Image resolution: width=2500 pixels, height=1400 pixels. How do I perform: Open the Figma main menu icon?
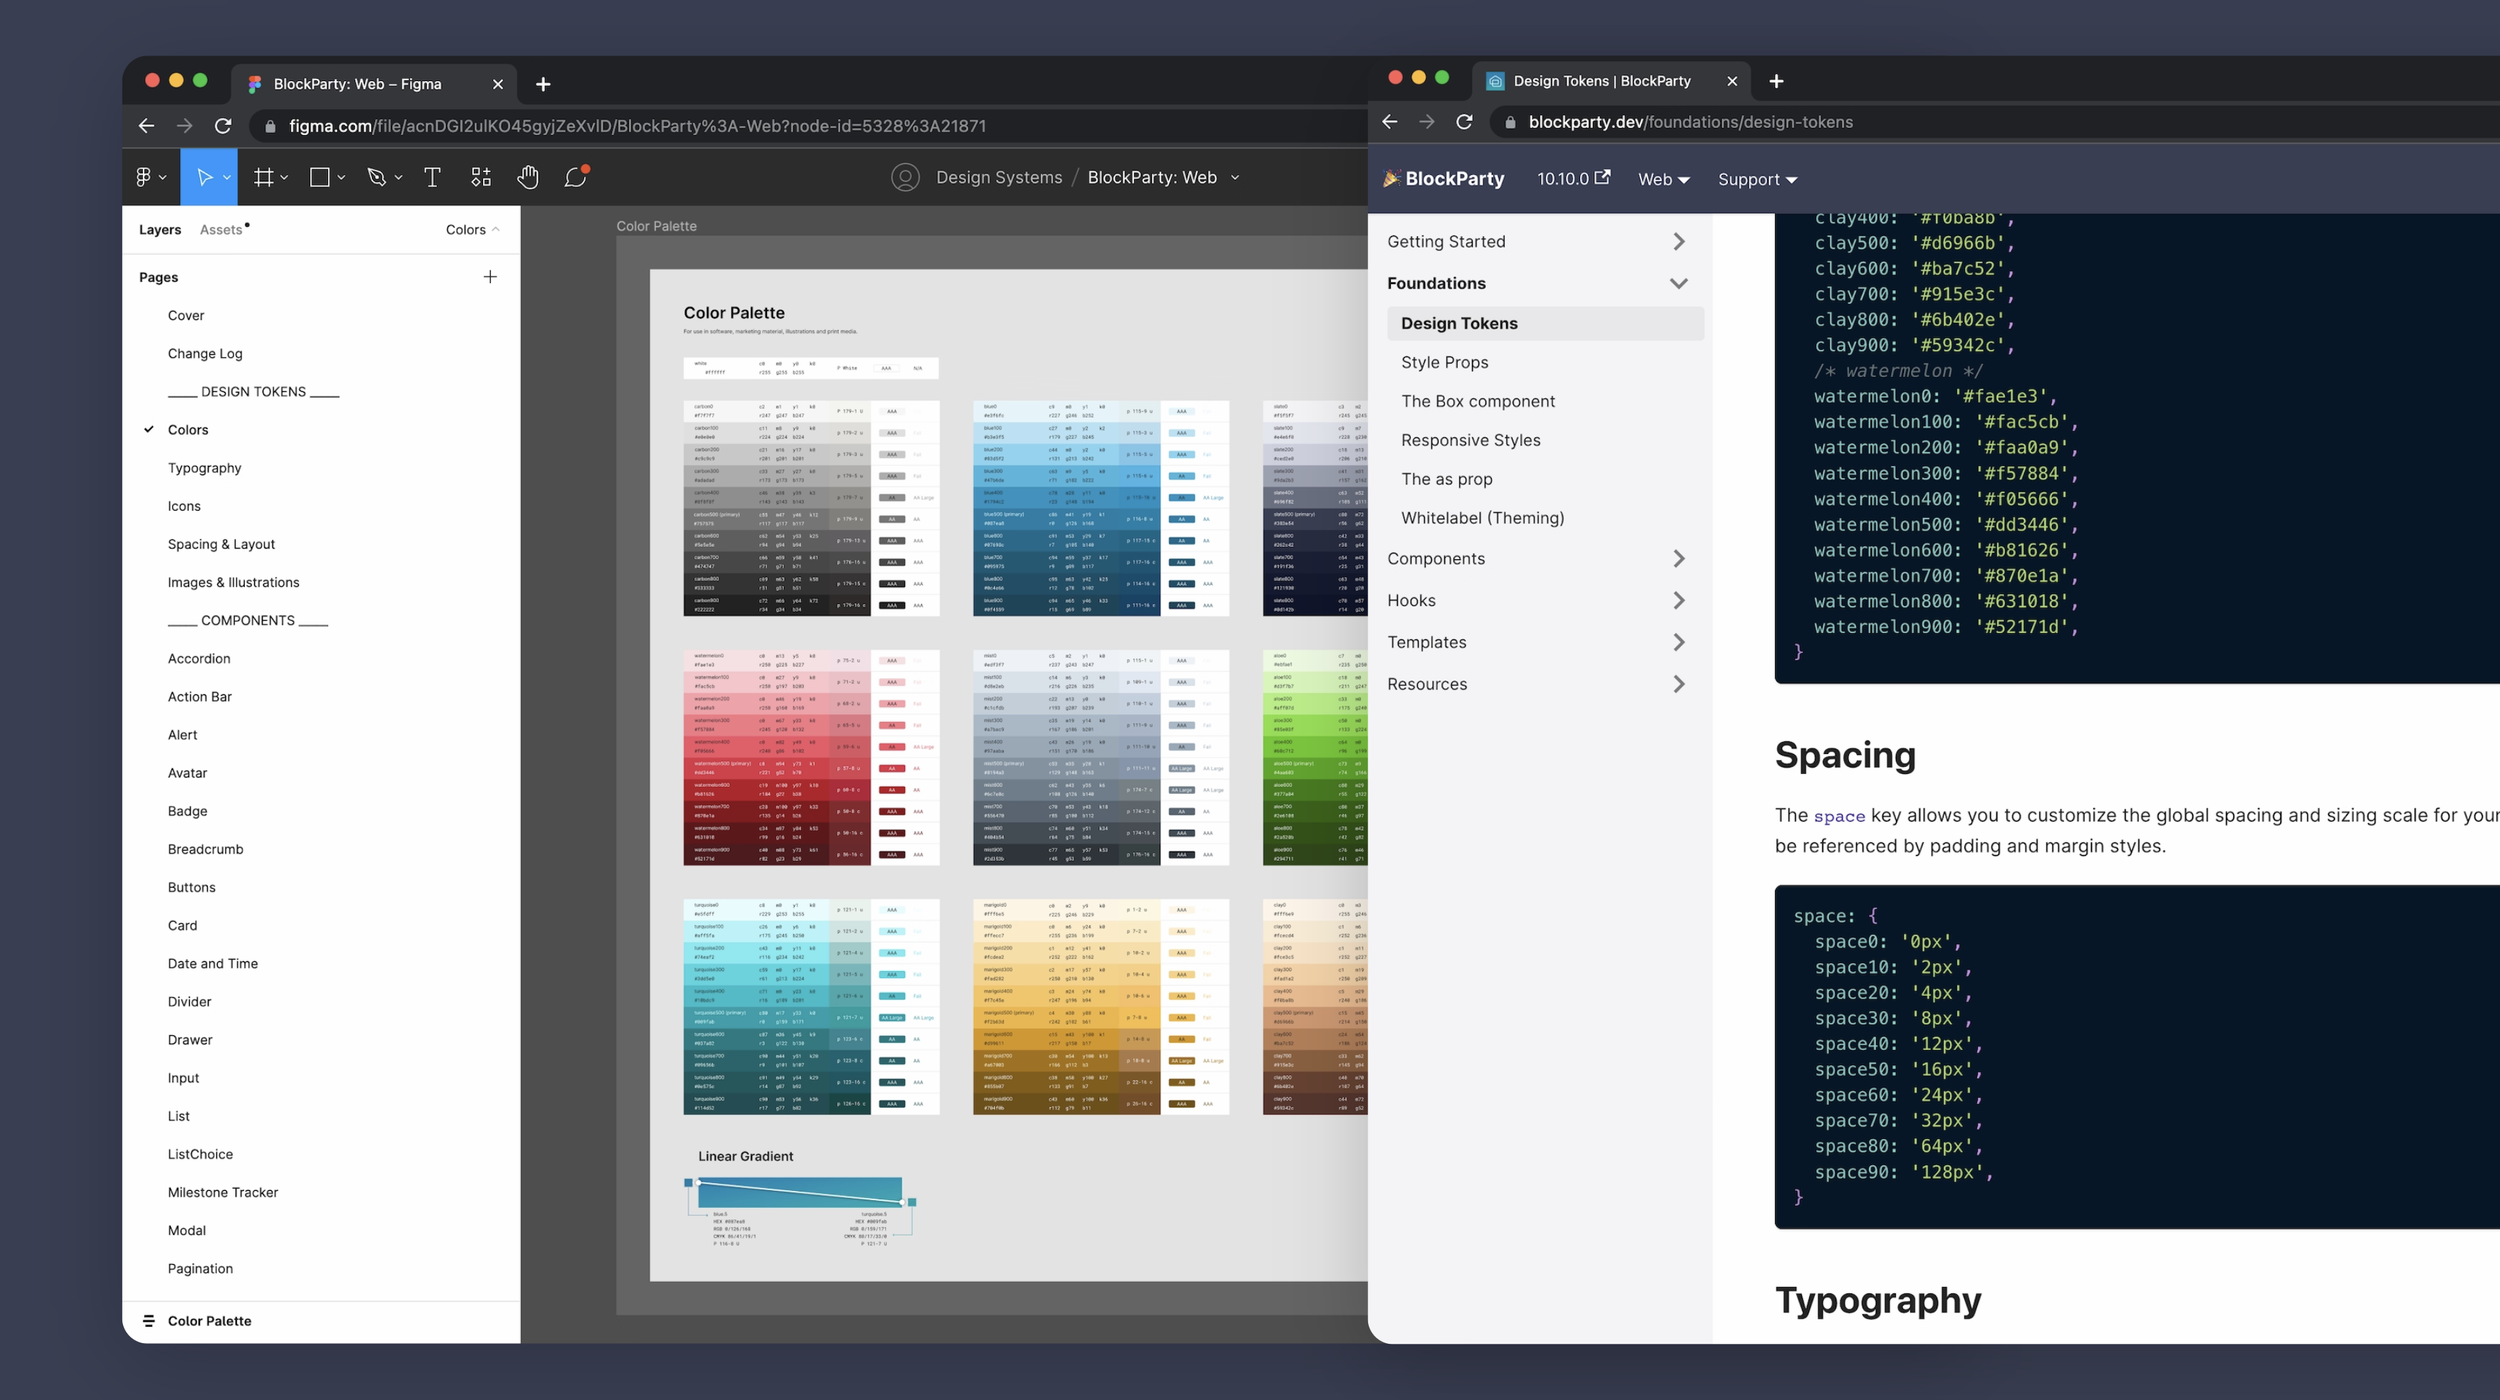tap(144, 177)
